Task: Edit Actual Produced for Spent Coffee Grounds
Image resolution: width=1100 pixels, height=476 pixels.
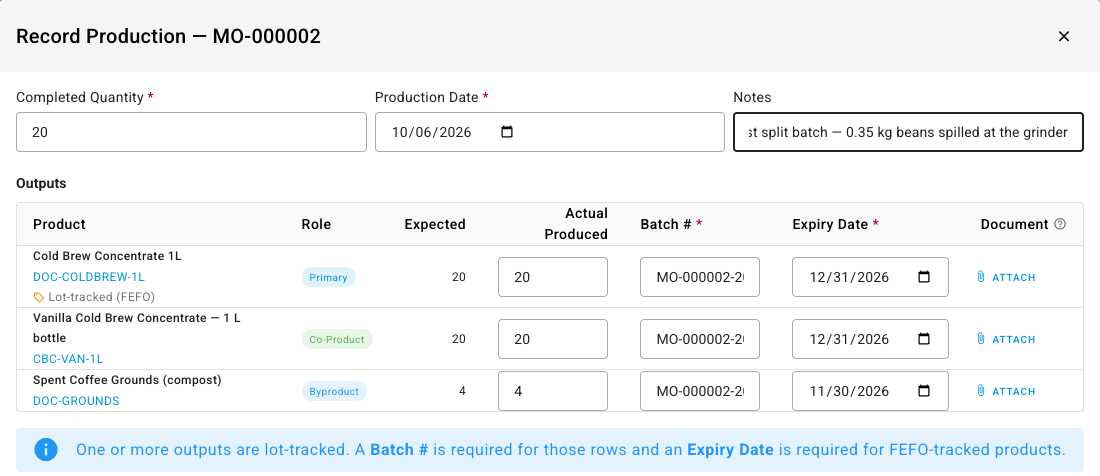Action: (553, 391)
